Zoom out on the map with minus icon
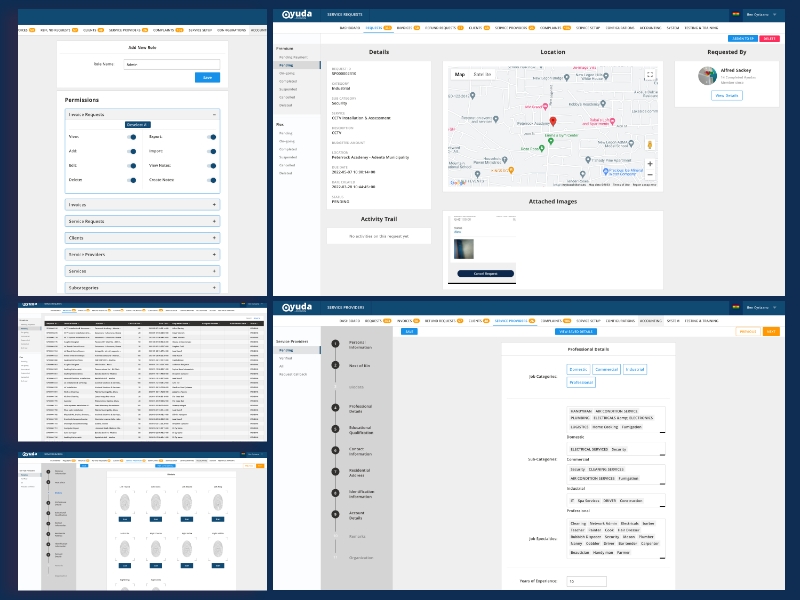Image resolution: width=800 pixels, height=600 pixels. (649, 175)
